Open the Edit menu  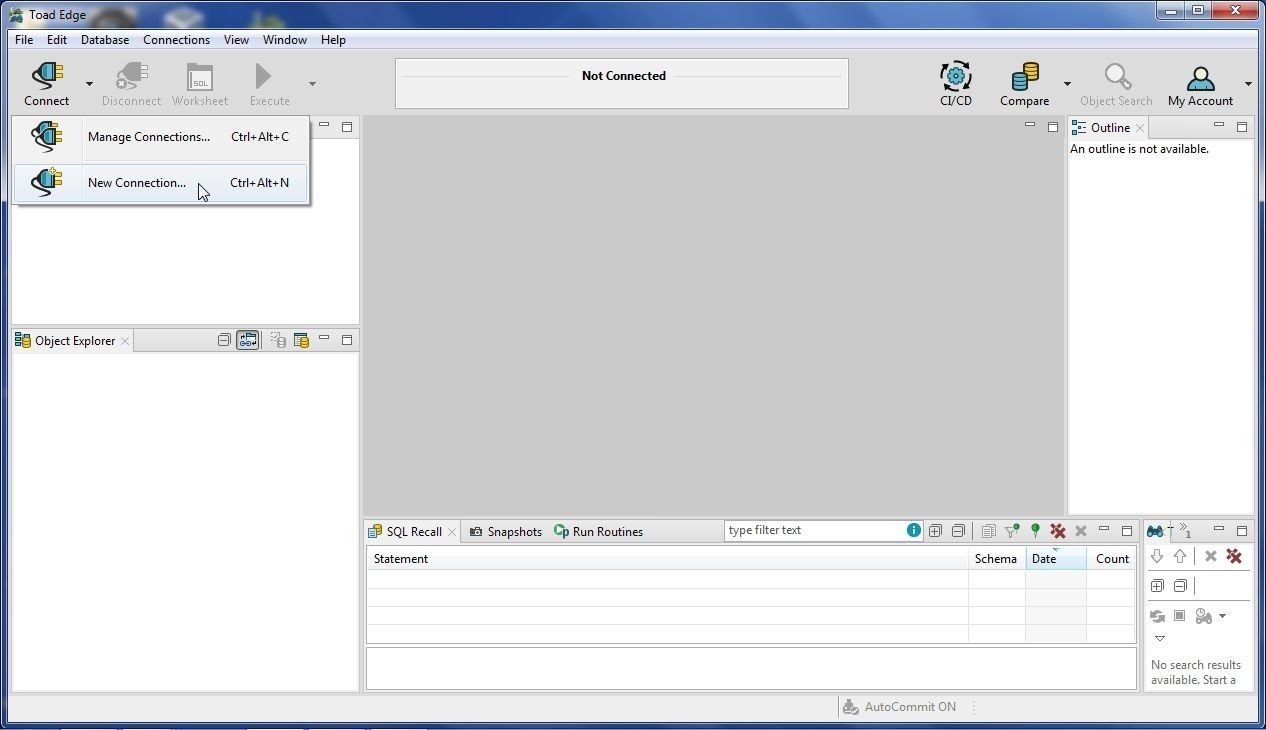pyautogui.click(x=57, y=40)
